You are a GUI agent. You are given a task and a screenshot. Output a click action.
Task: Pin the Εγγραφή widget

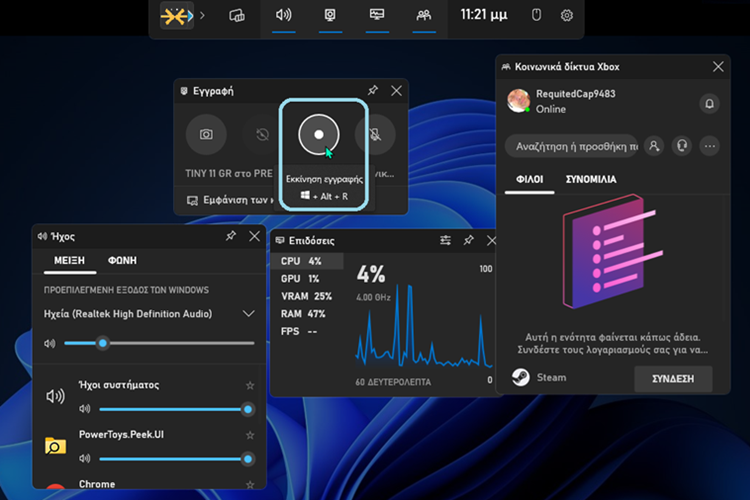coord(373,90)
